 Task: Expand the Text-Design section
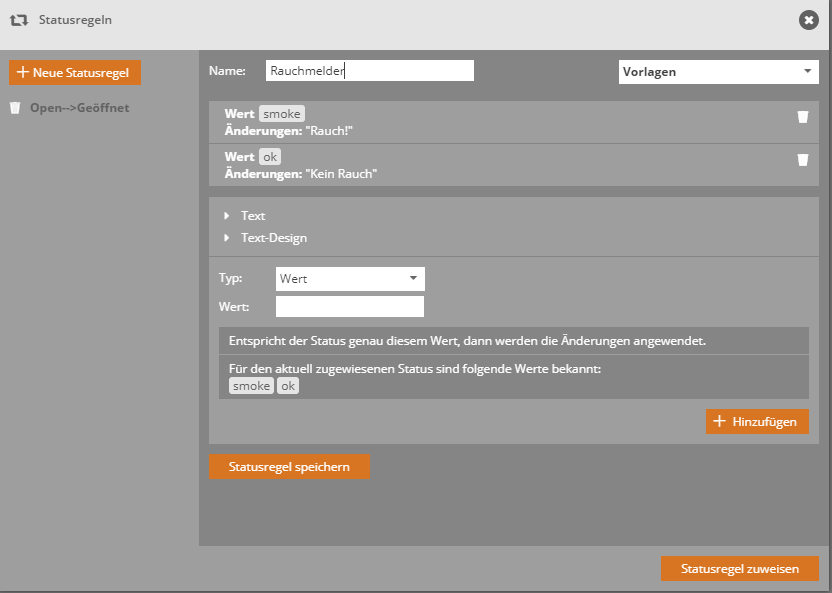click(273, 238)
